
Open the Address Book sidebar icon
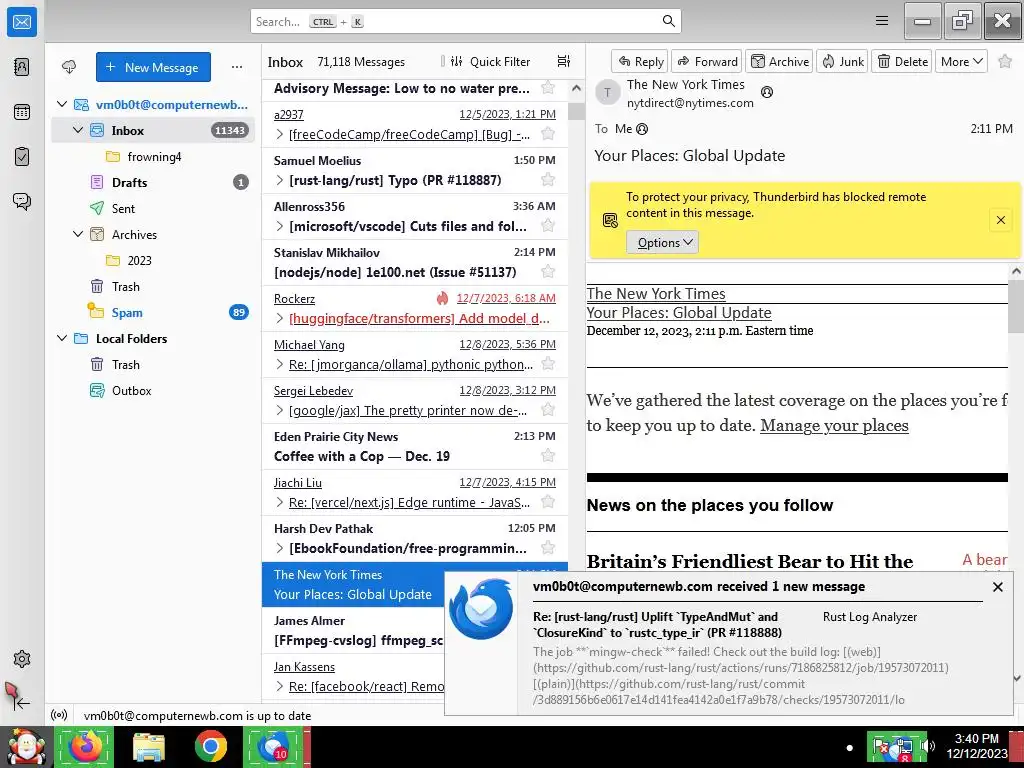click(22, 67)
